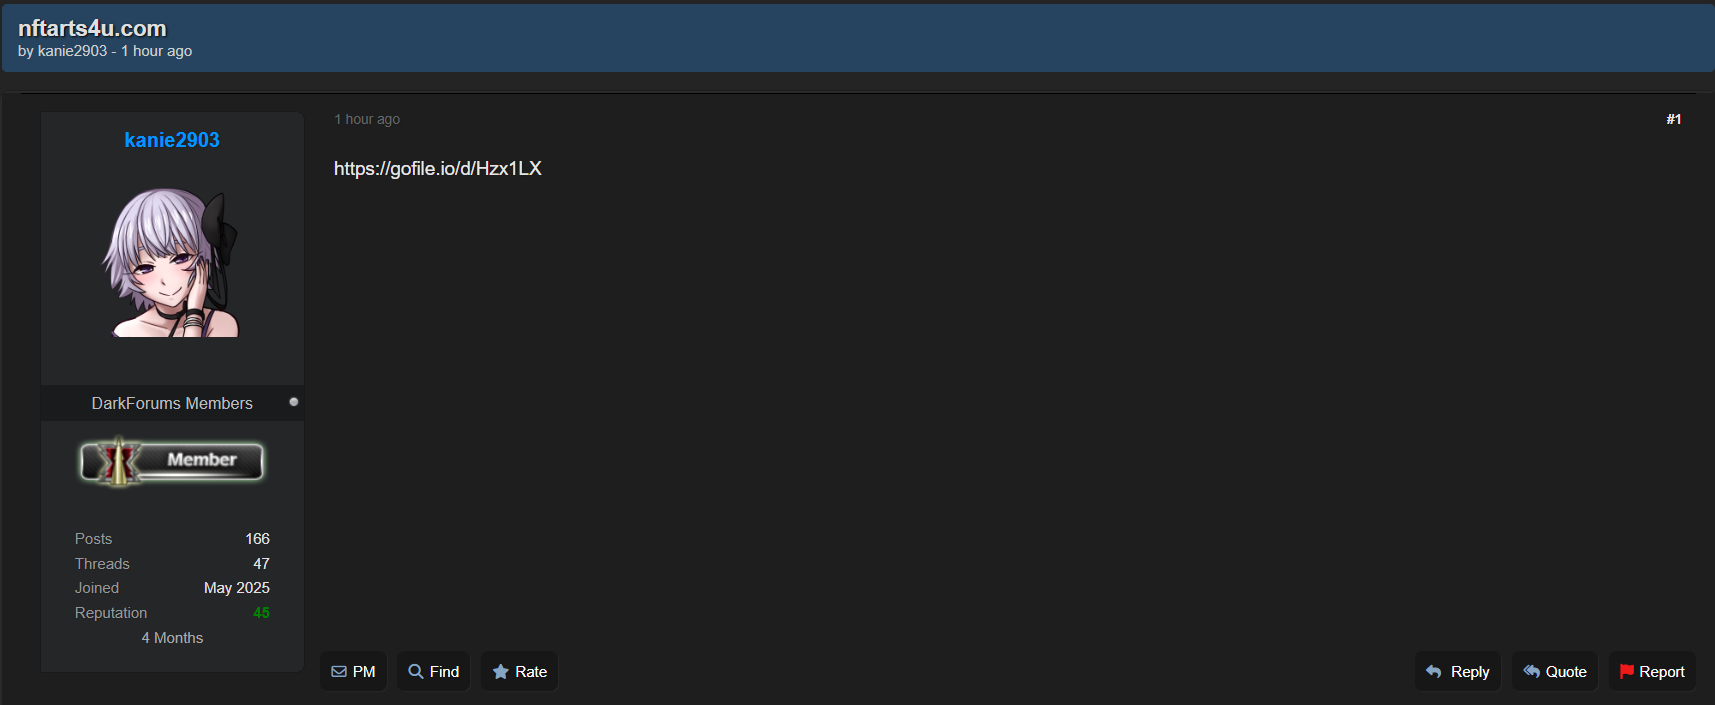The image size is (1715, 705).
Task: Open the #1 post permalink
Action: click(x=1673, y=119)
